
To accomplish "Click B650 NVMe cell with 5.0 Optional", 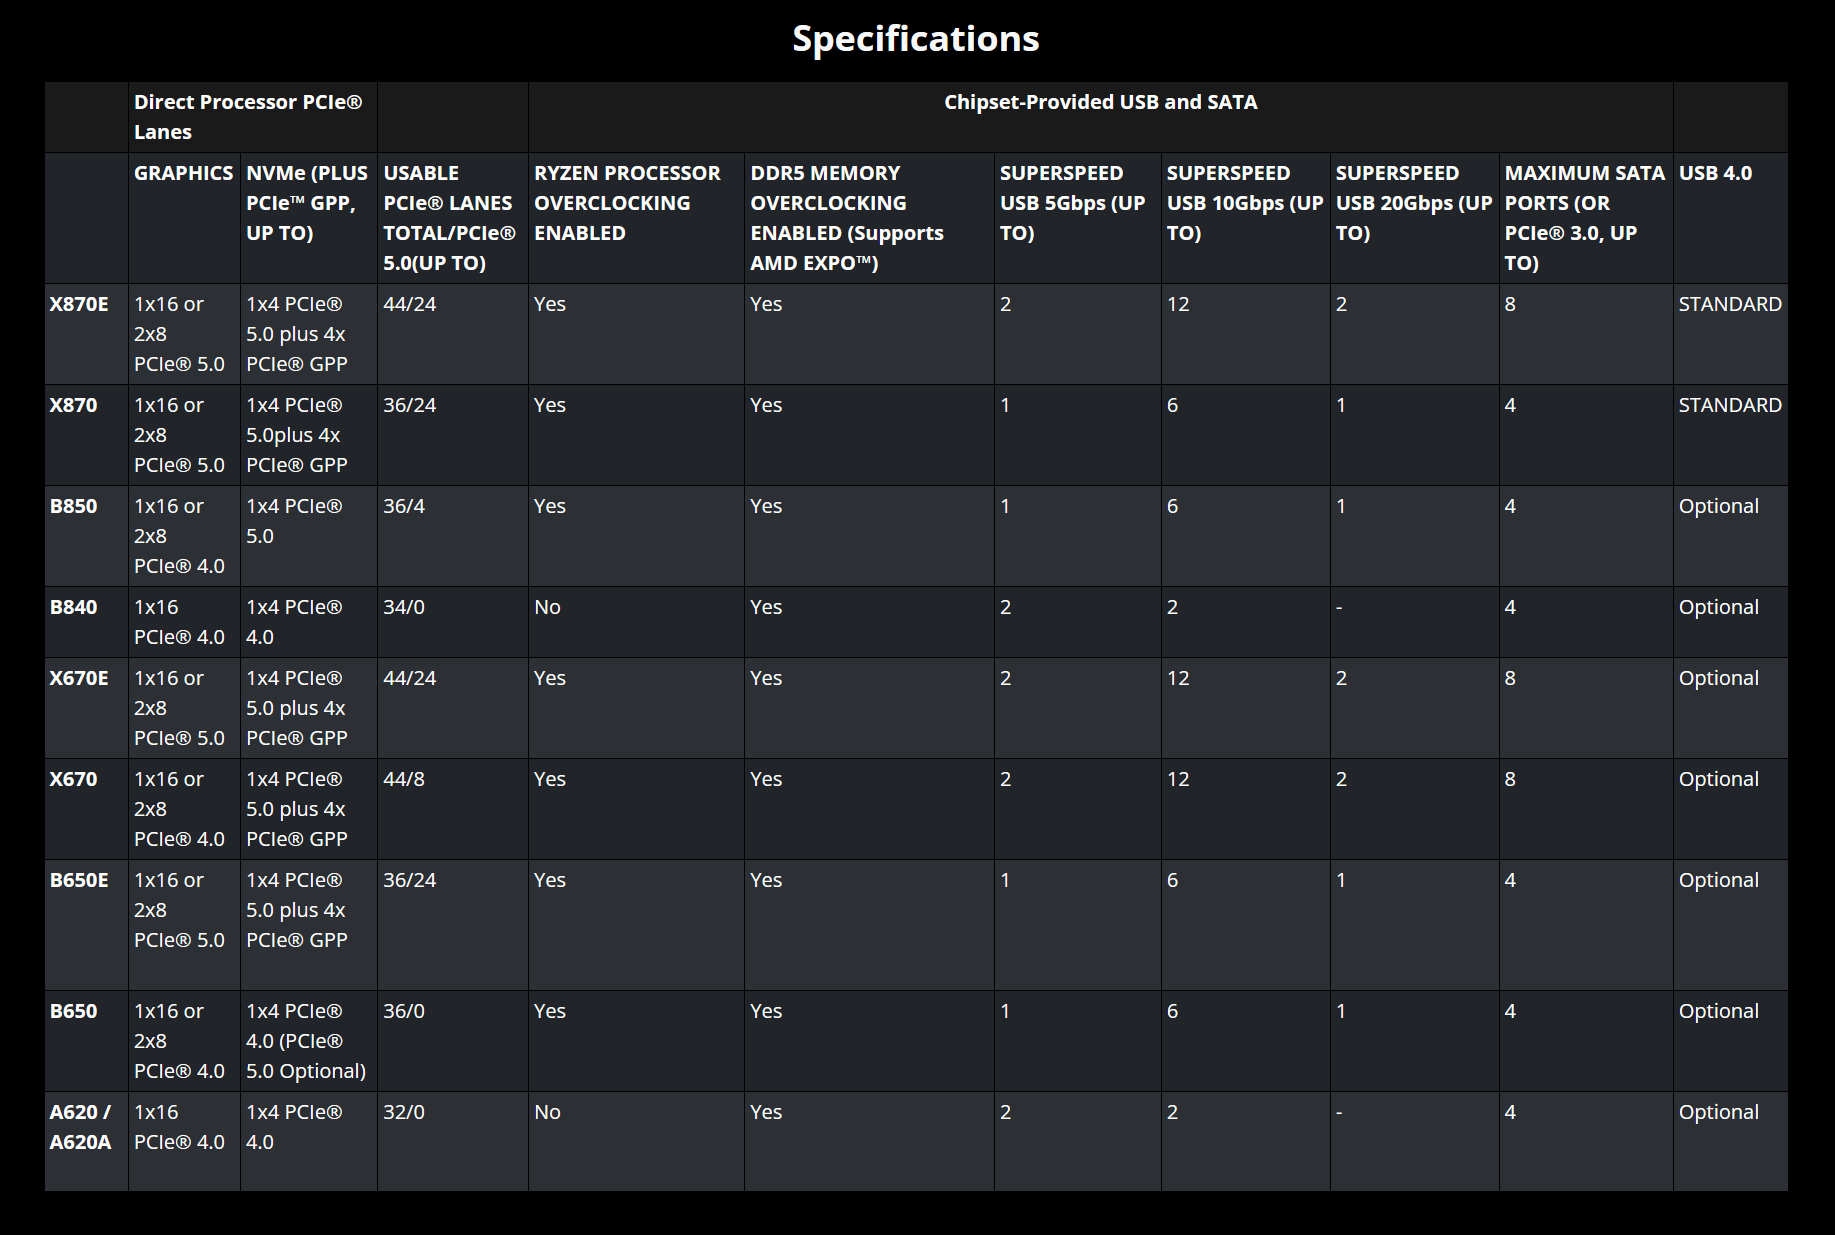I will (x=309, y=1041).
